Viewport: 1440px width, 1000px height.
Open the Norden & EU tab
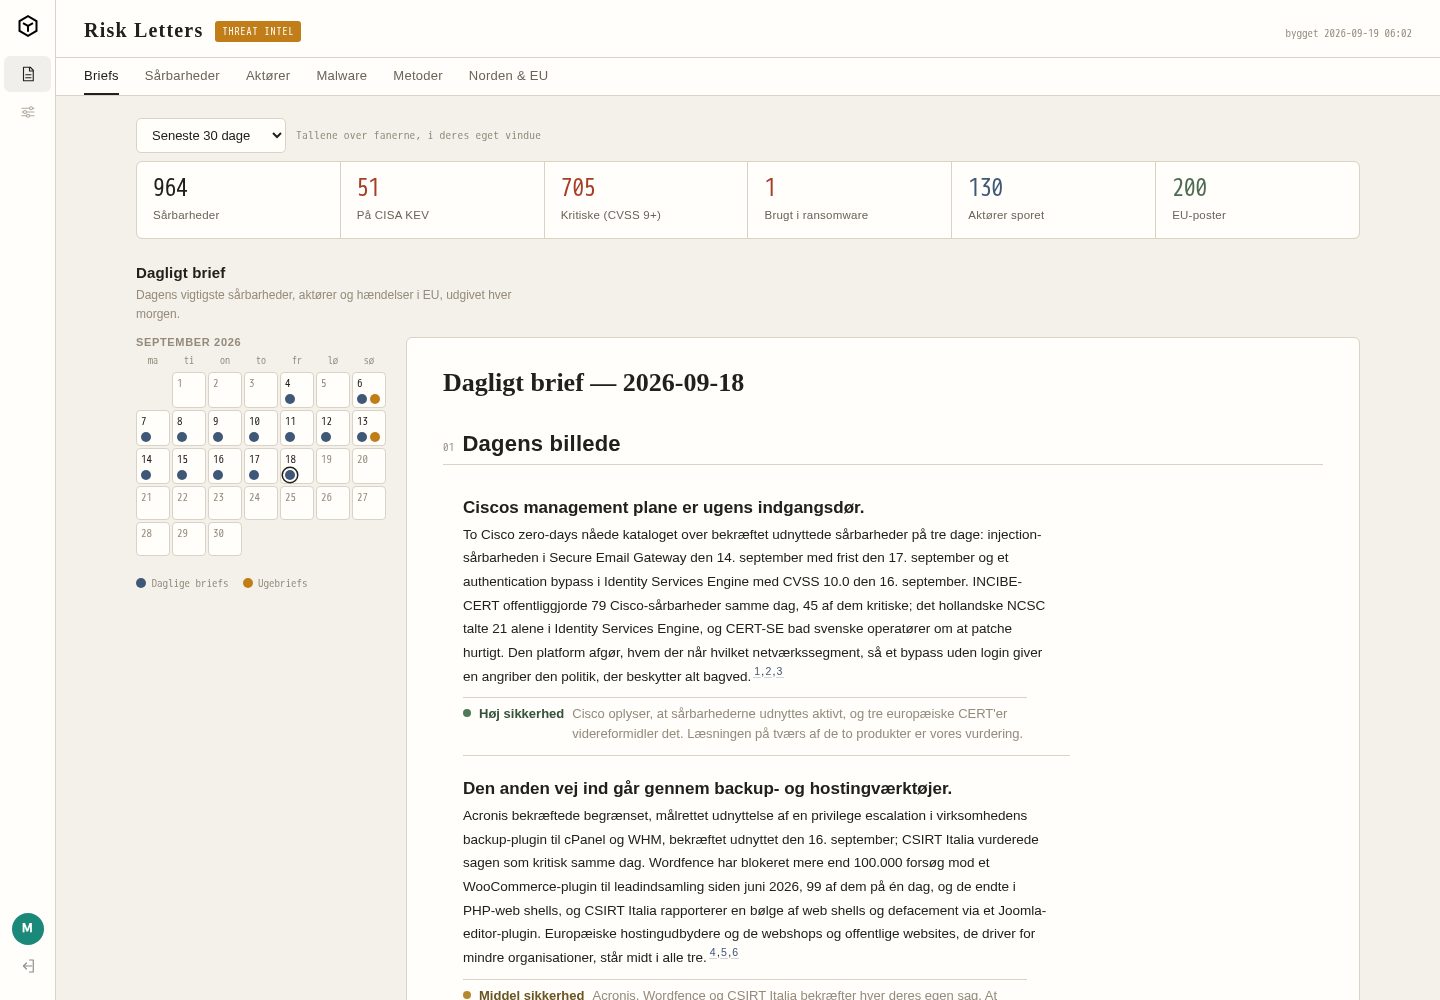pyautogui.click(x=508, y=76)
